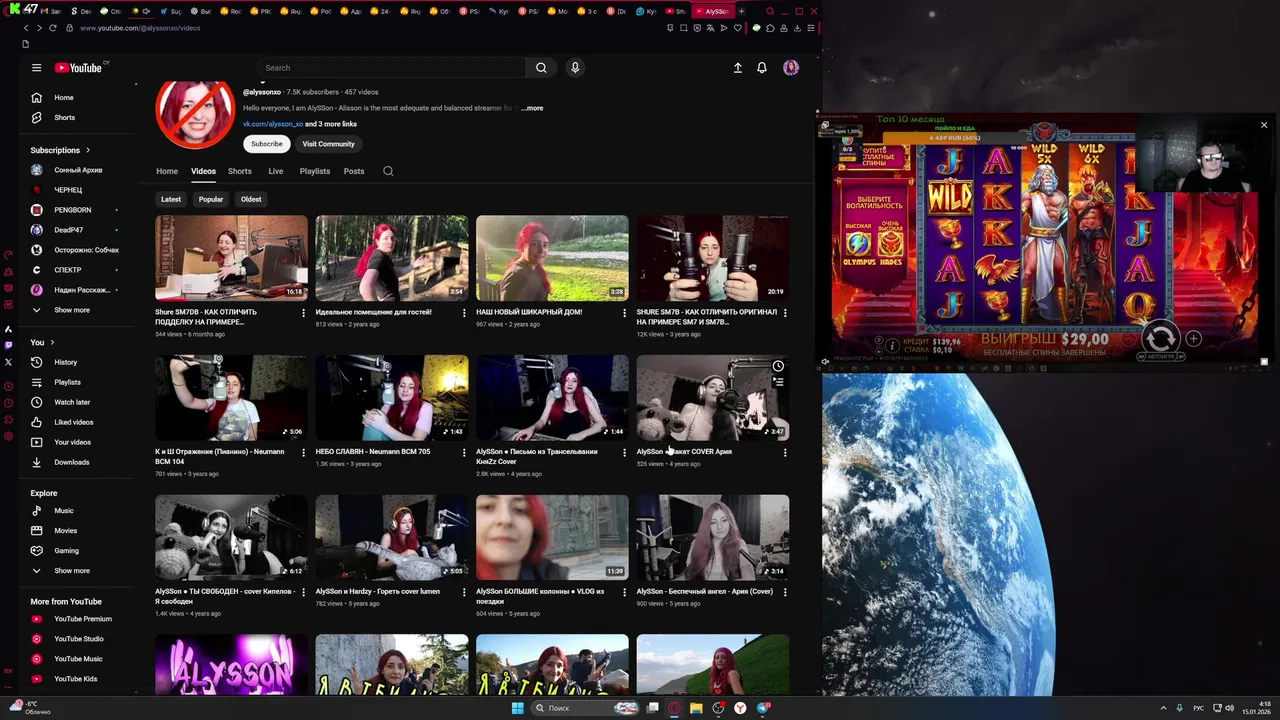Screen dimensions: 1280x720
Task: Click slot game spin button in stream
Action: tap(1160, 337)
